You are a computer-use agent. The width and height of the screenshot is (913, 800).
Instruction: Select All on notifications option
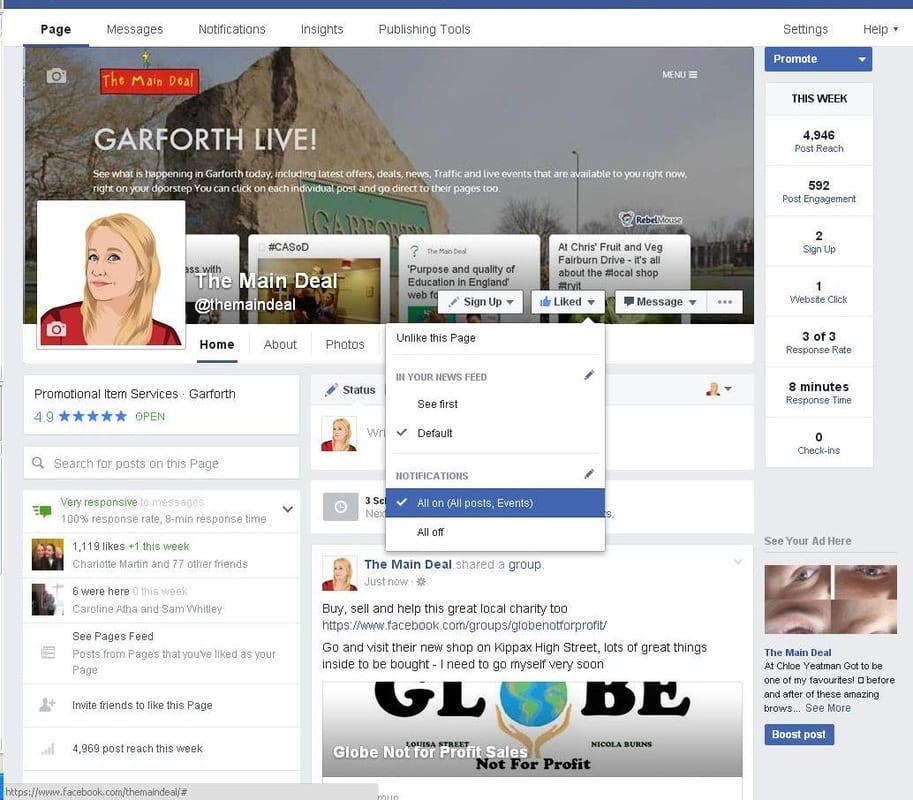[x=495, y=503]
